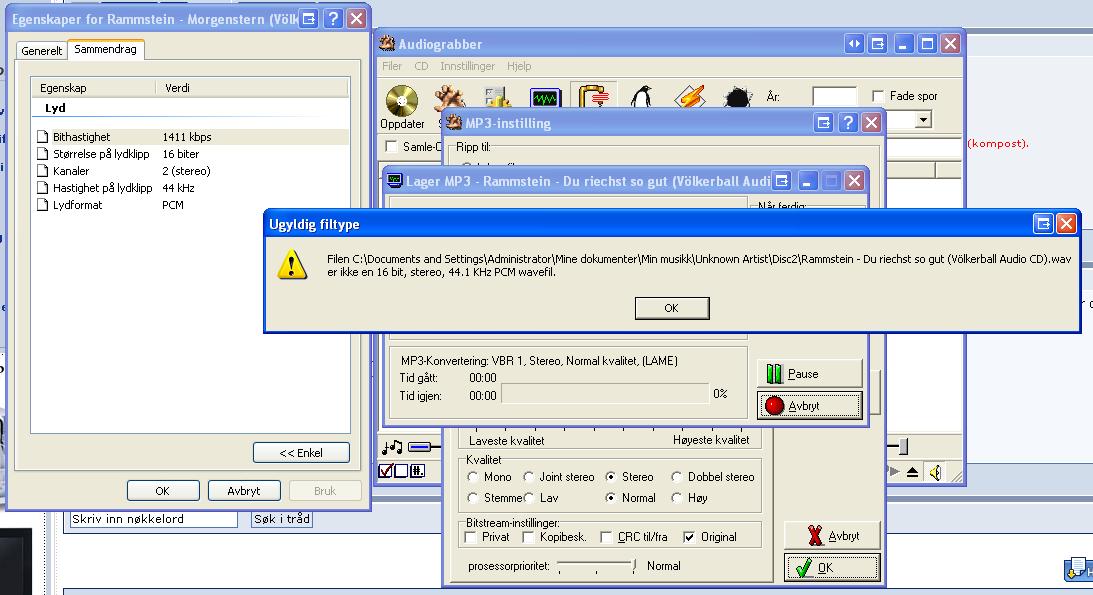Viewport: 1093px width, 595px height.
Task: Open the CD menu in Audiograbber
Action: 421,66
